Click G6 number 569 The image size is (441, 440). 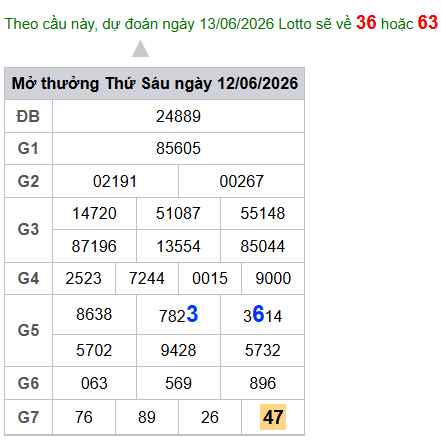tap(178, 383)
